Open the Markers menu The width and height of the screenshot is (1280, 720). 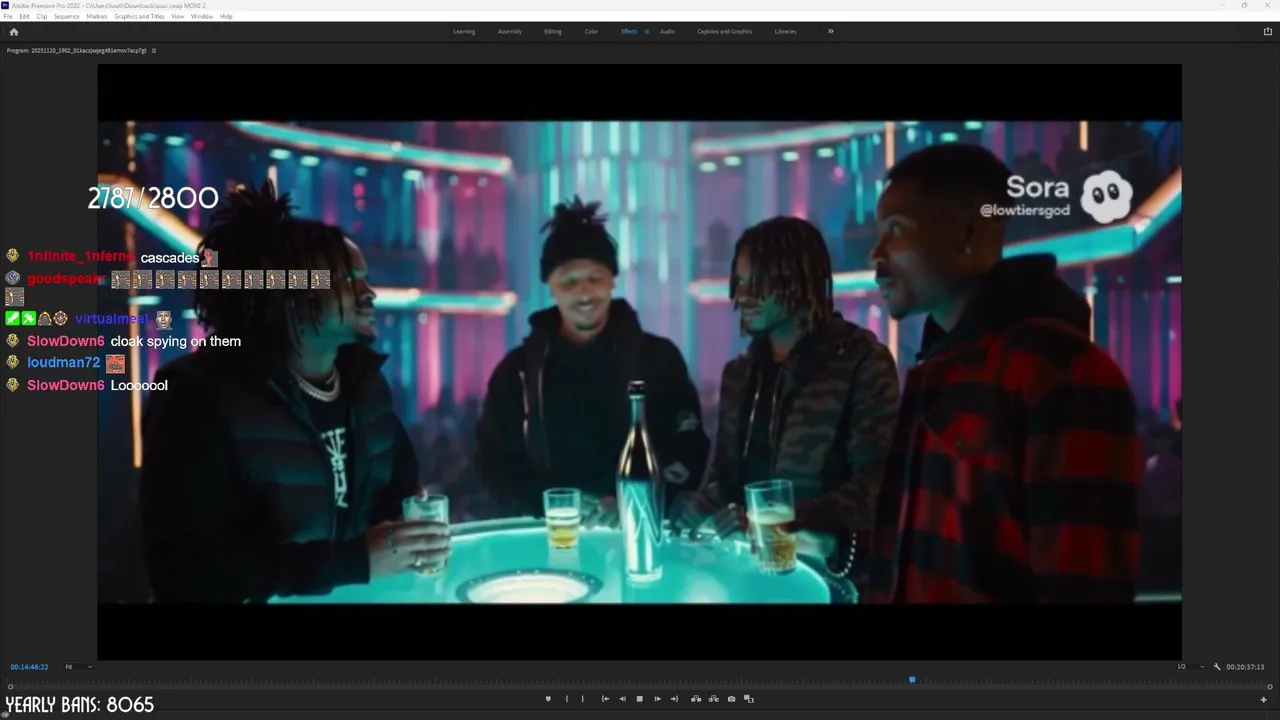[x=97, y=17]
